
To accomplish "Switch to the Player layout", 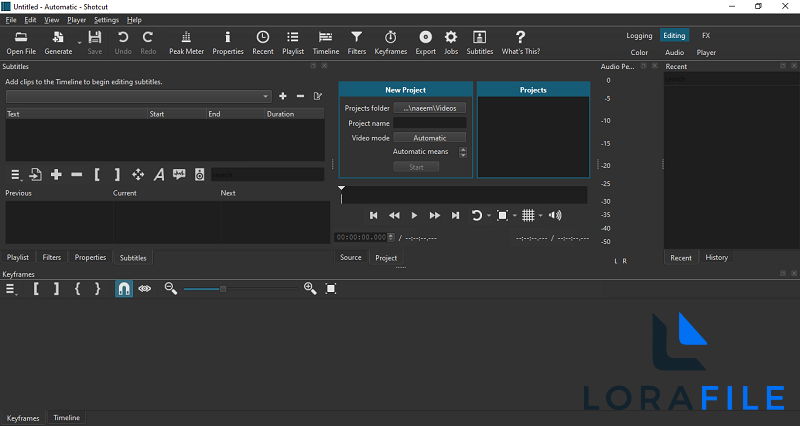I will click(x=706, y=53).
